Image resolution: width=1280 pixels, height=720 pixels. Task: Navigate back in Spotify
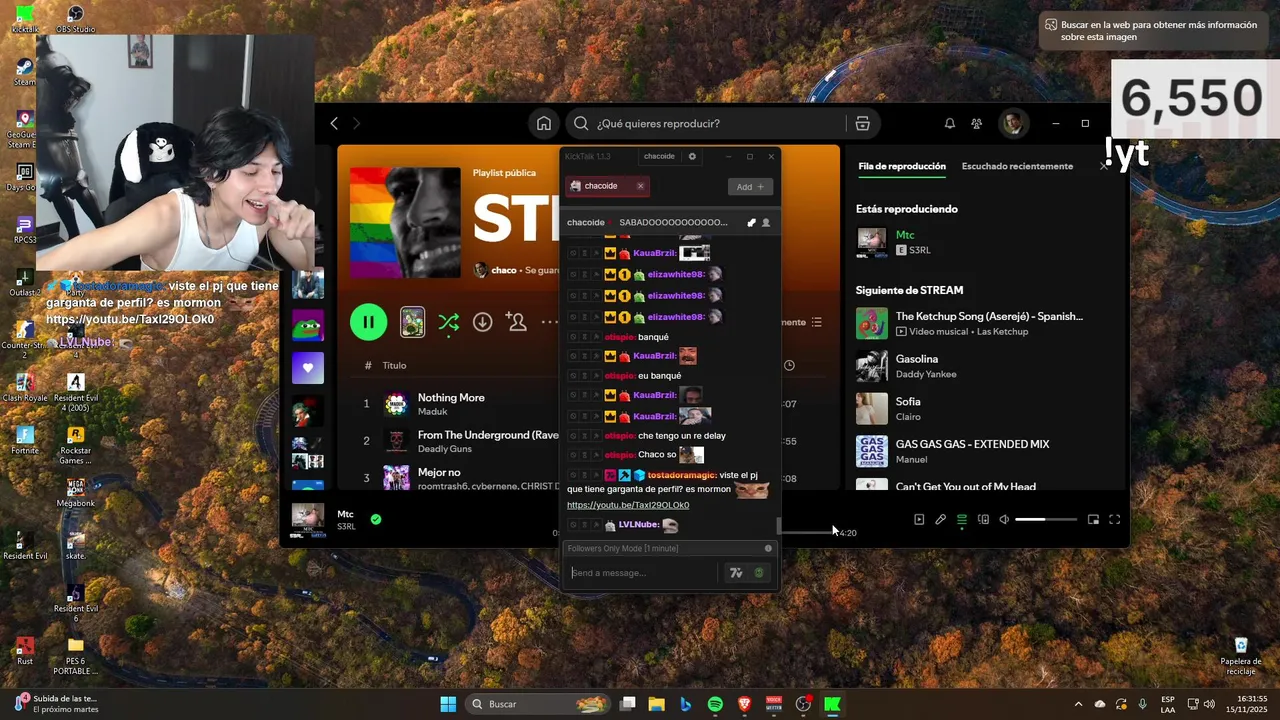click(334, 123)
